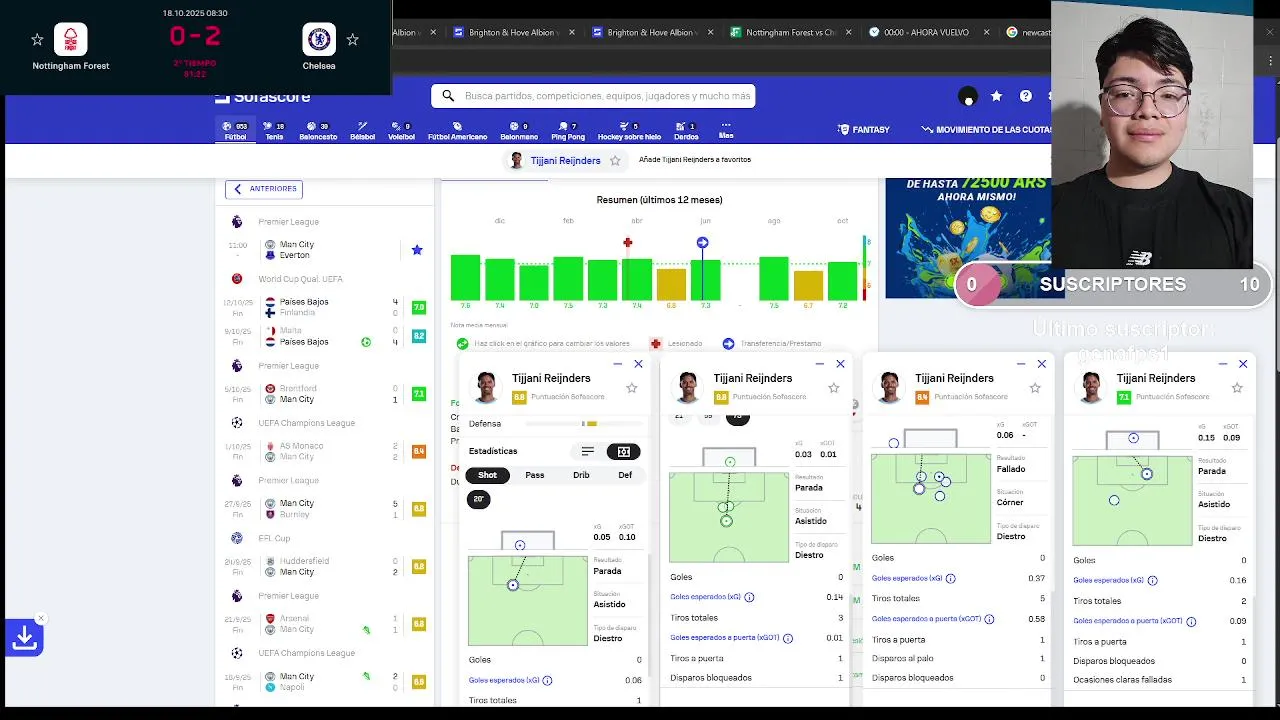Image resolution: width=1280 pixels, height=720 pixels.
Task: Show xGOT info icon in third card
Action: pyautogui.click(x=989, y=619)
